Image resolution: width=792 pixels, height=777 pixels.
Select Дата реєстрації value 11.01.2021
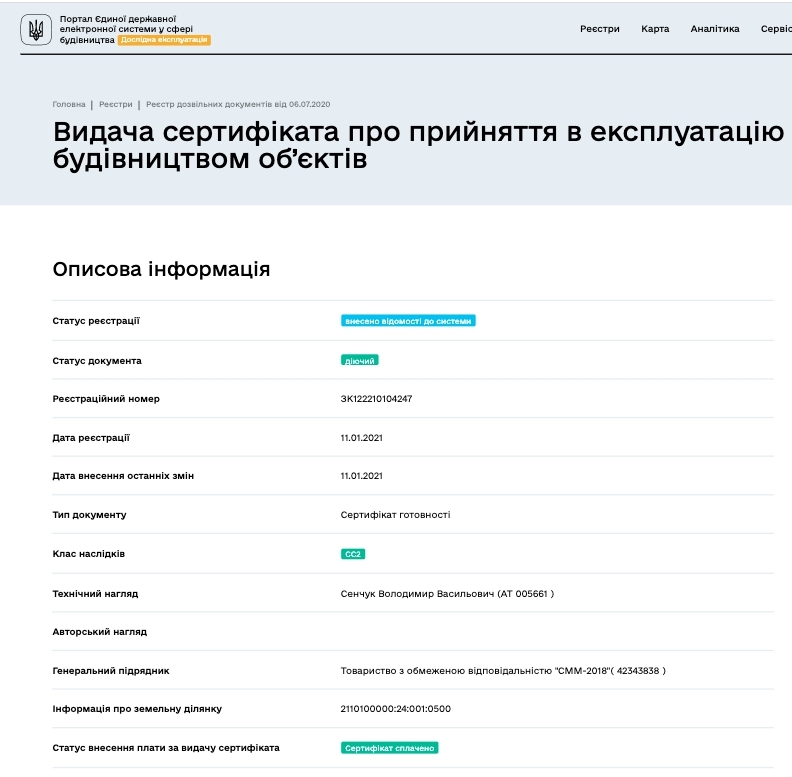point(362,438)
